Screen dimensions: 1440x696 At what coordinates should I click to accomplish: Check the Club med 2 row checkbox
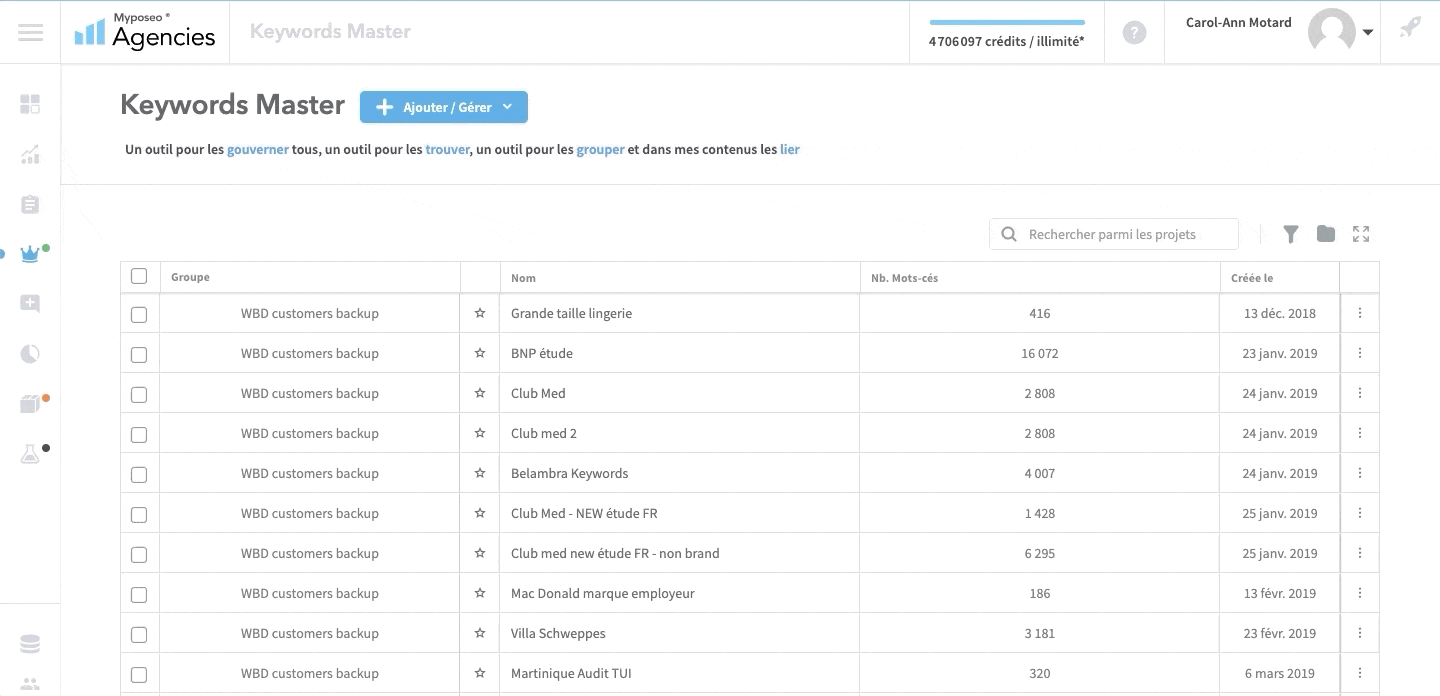139,435
